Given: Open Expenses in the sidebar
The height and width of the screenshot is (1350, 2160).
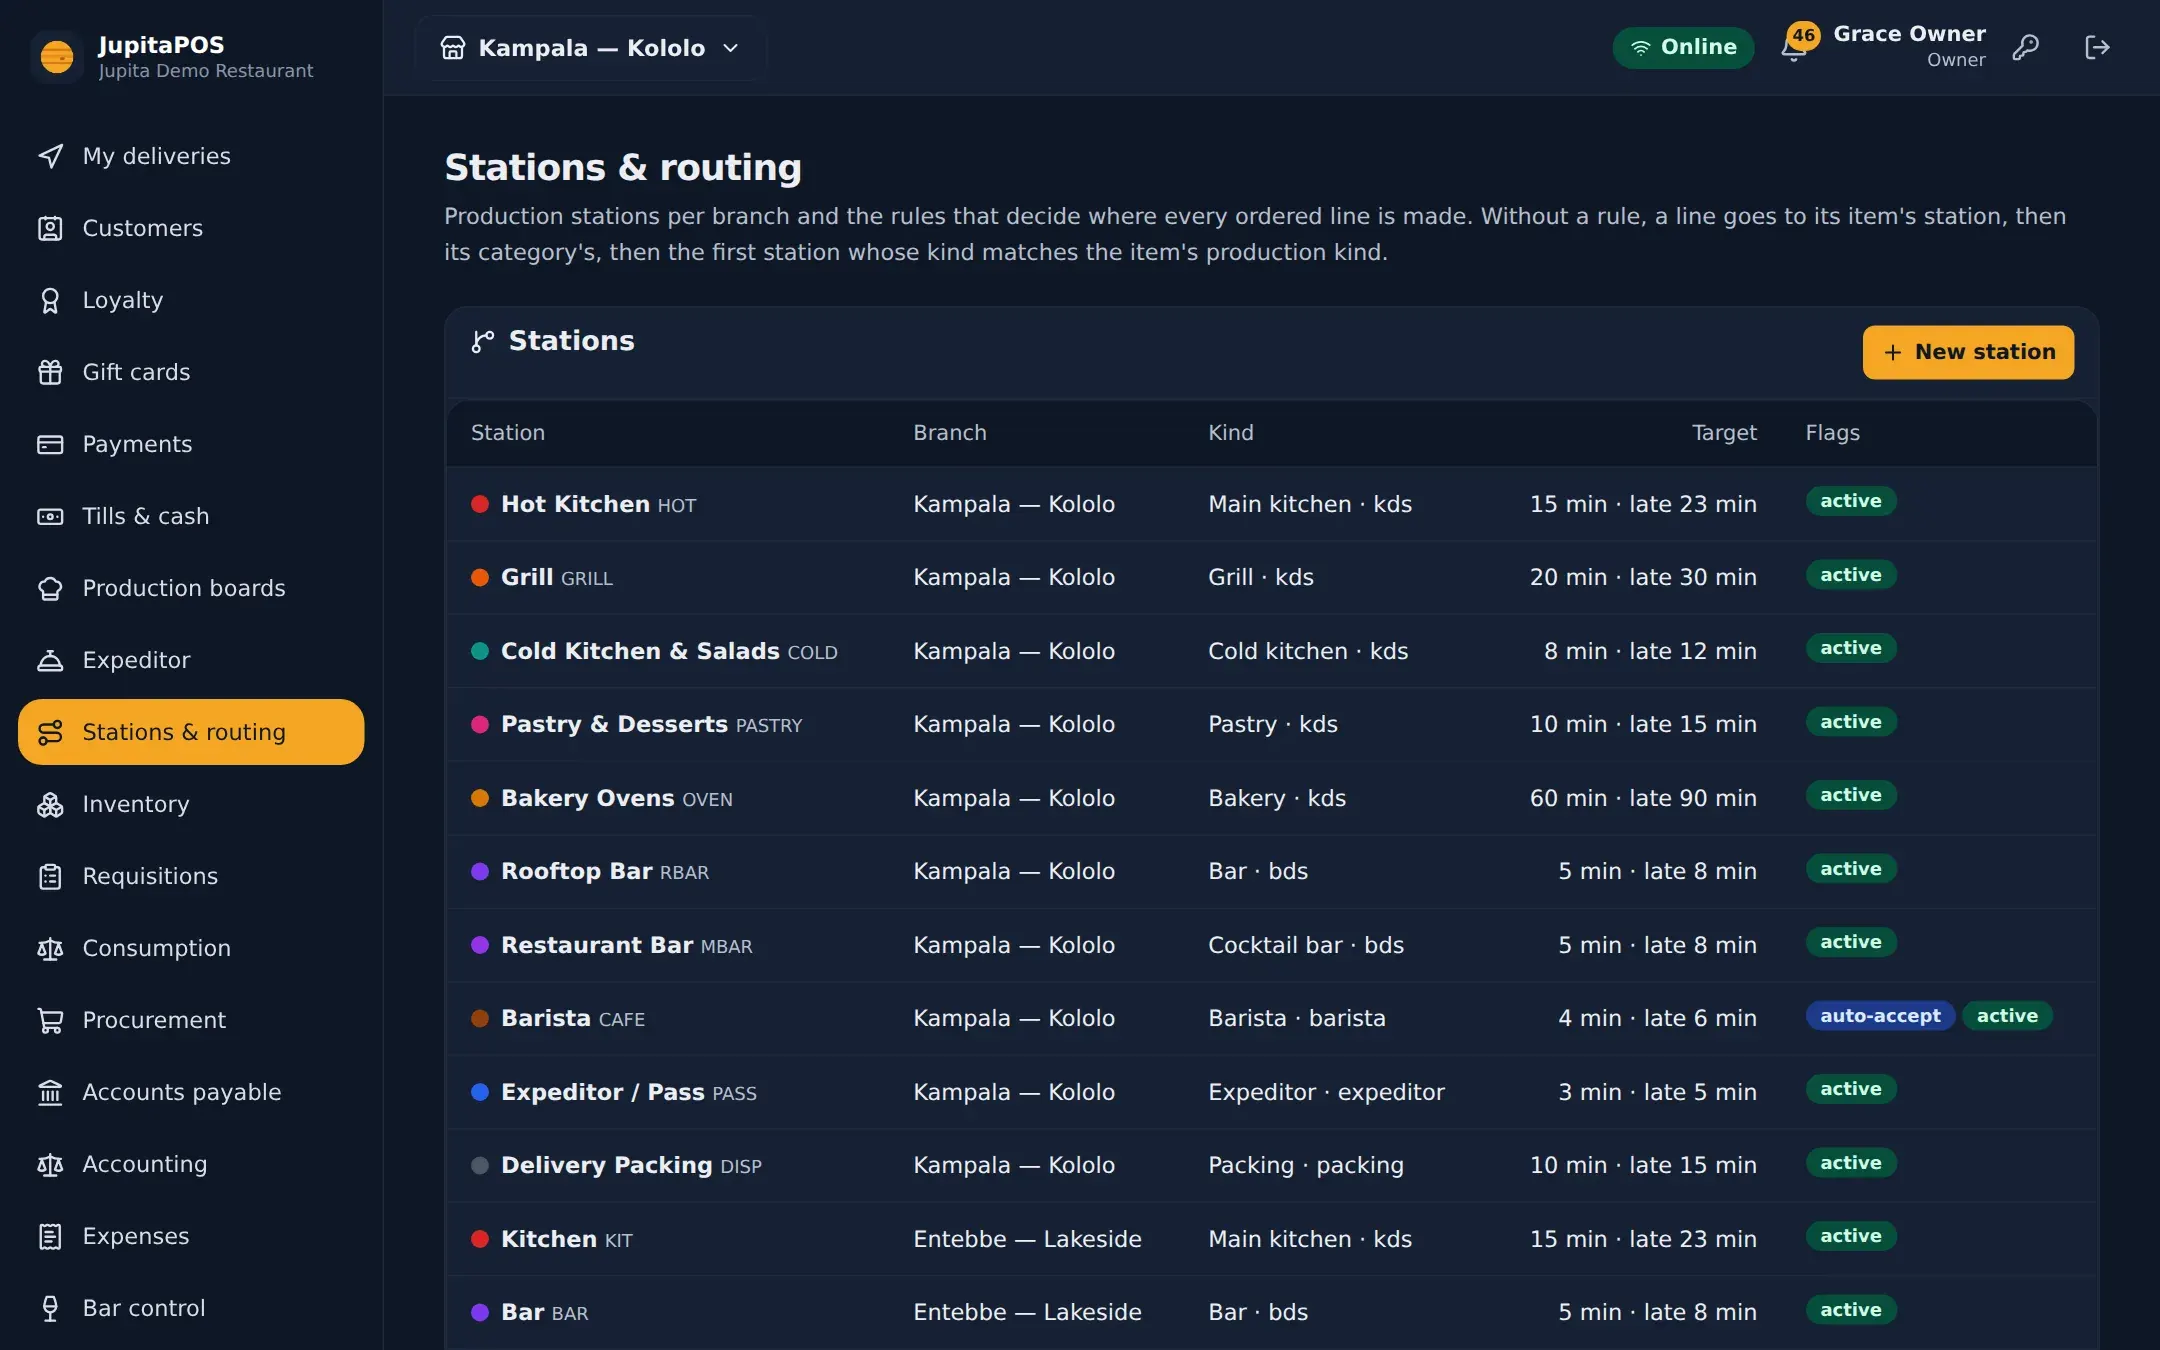Looking at the screenshot, I should coord(191,1236).
